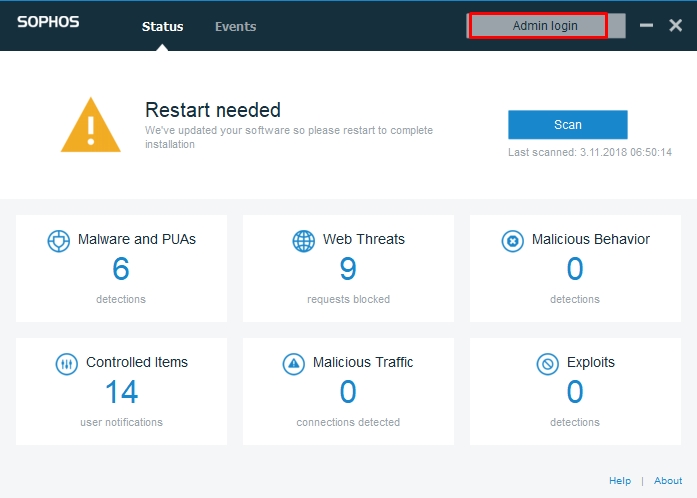The image size is (697, 498).
Task: Click the SOPHOS logo
Action: click(x=48, y=22)
